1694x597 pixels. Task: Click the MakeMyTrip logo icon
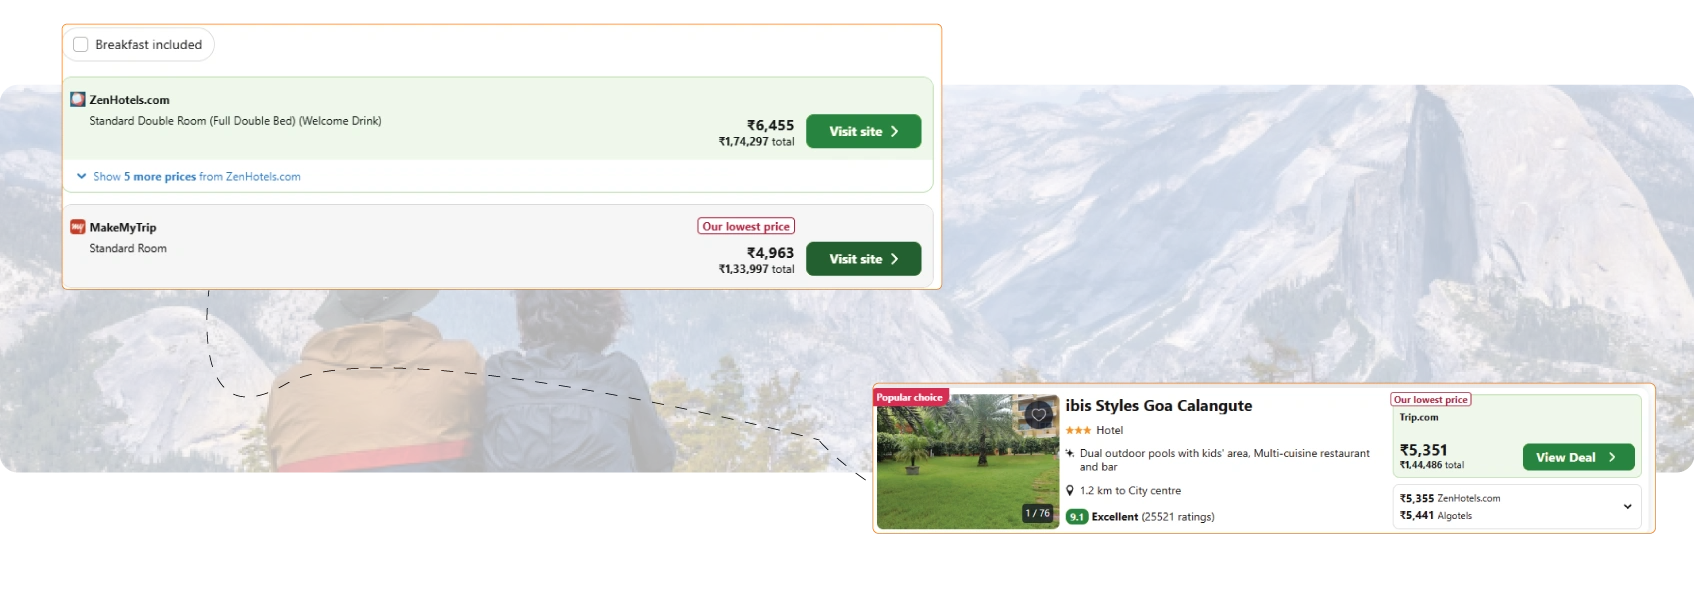77,227
